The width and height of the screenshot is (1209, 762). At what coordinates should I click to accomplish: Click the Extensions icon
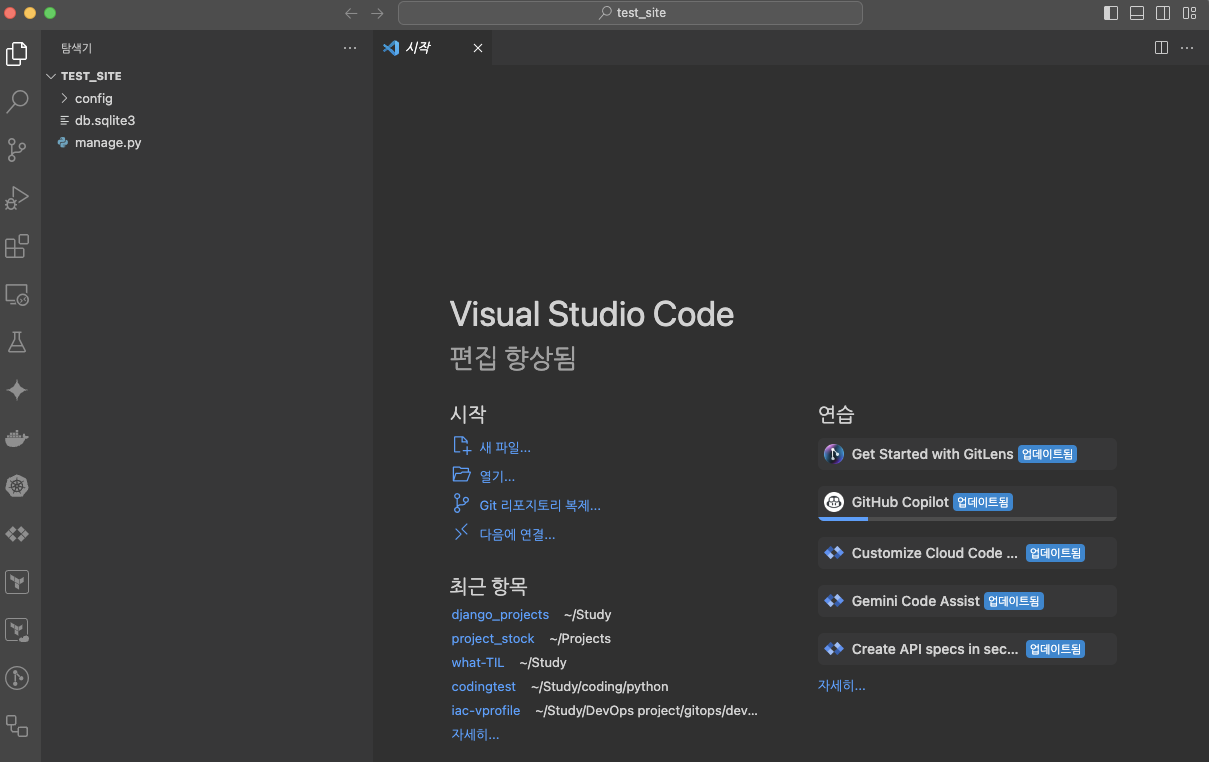point(17,246)
